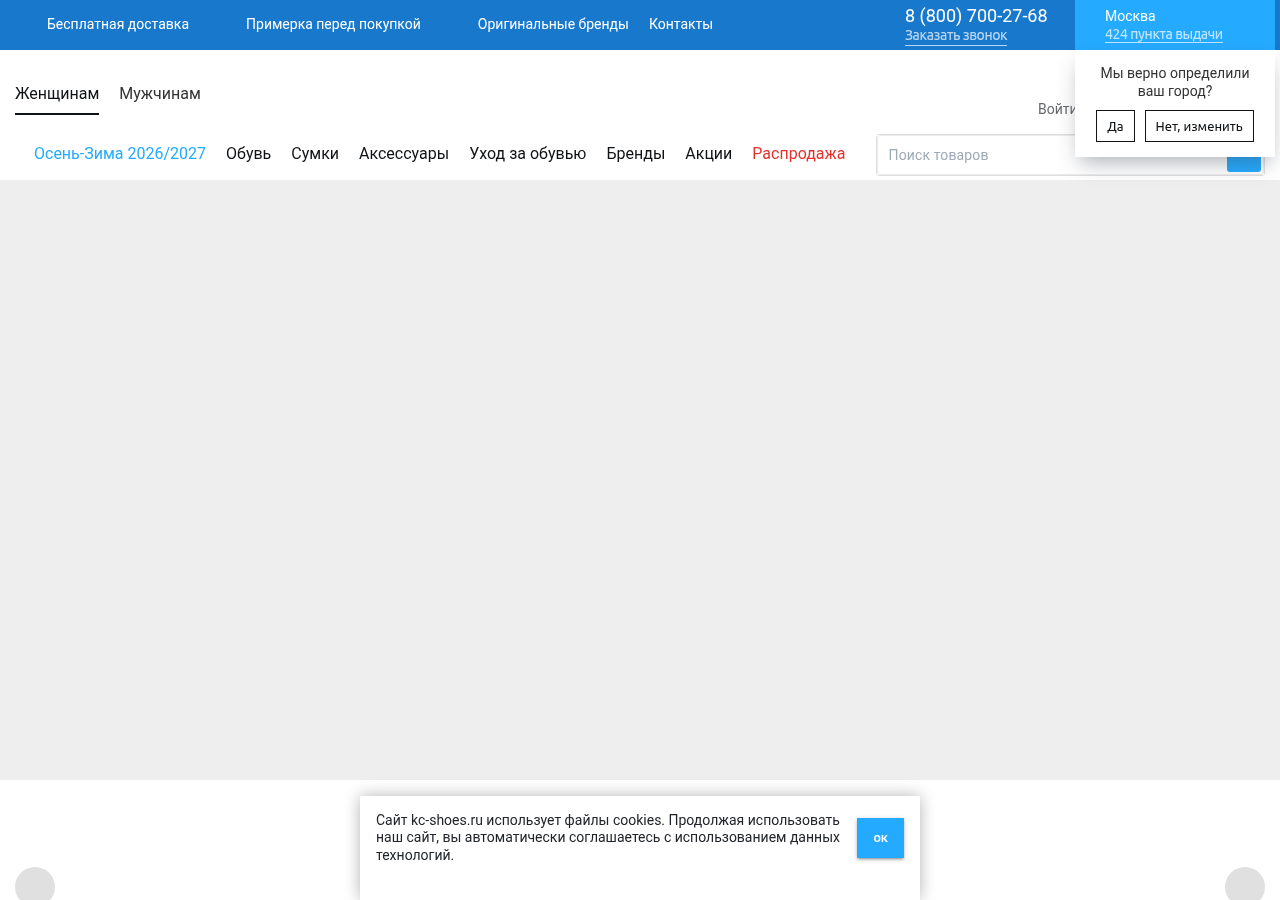Log in via the Войти link
The width and height of the screenshot is (1280, 900).
click(x=1056, y=109)
